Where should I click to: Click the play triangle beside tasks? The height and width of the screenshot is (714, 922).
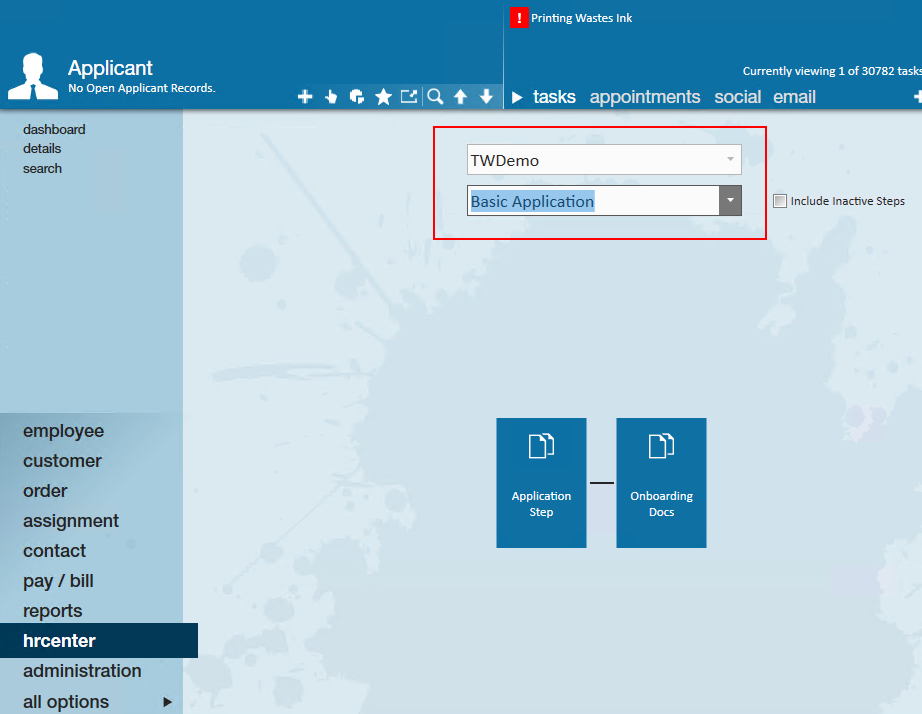click(x=517, y=97)
